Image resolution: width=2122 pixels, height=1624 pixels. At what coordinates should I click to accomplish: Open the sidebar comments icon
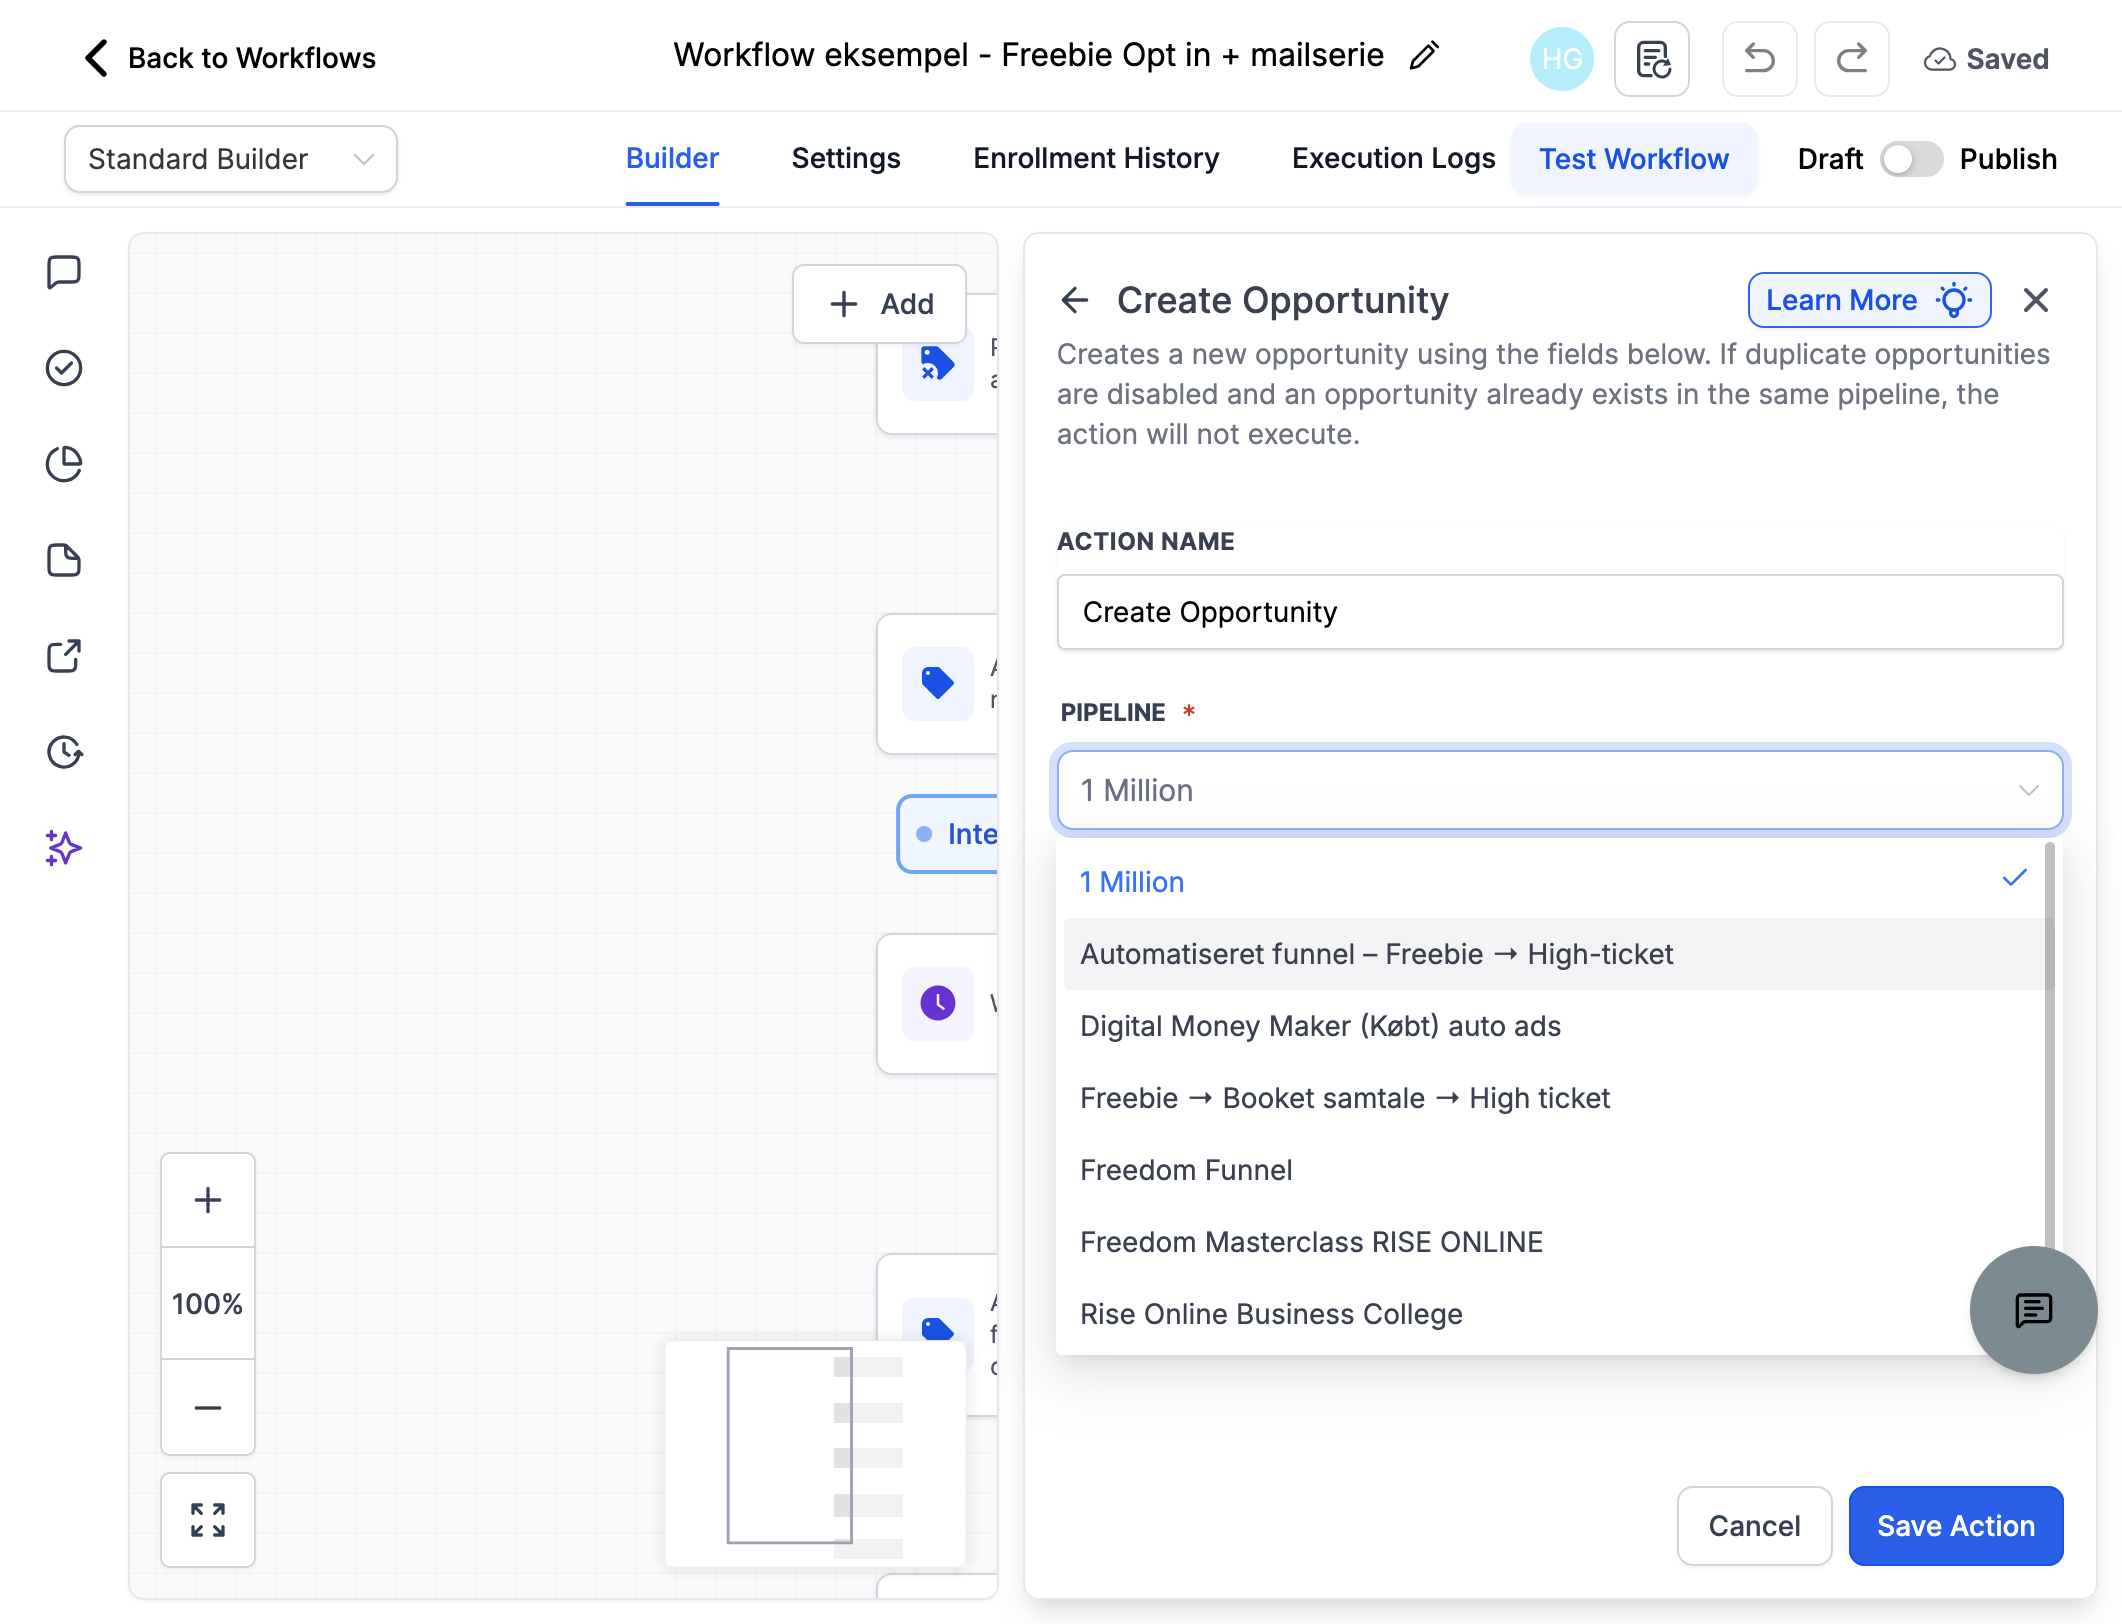point(64,272)
